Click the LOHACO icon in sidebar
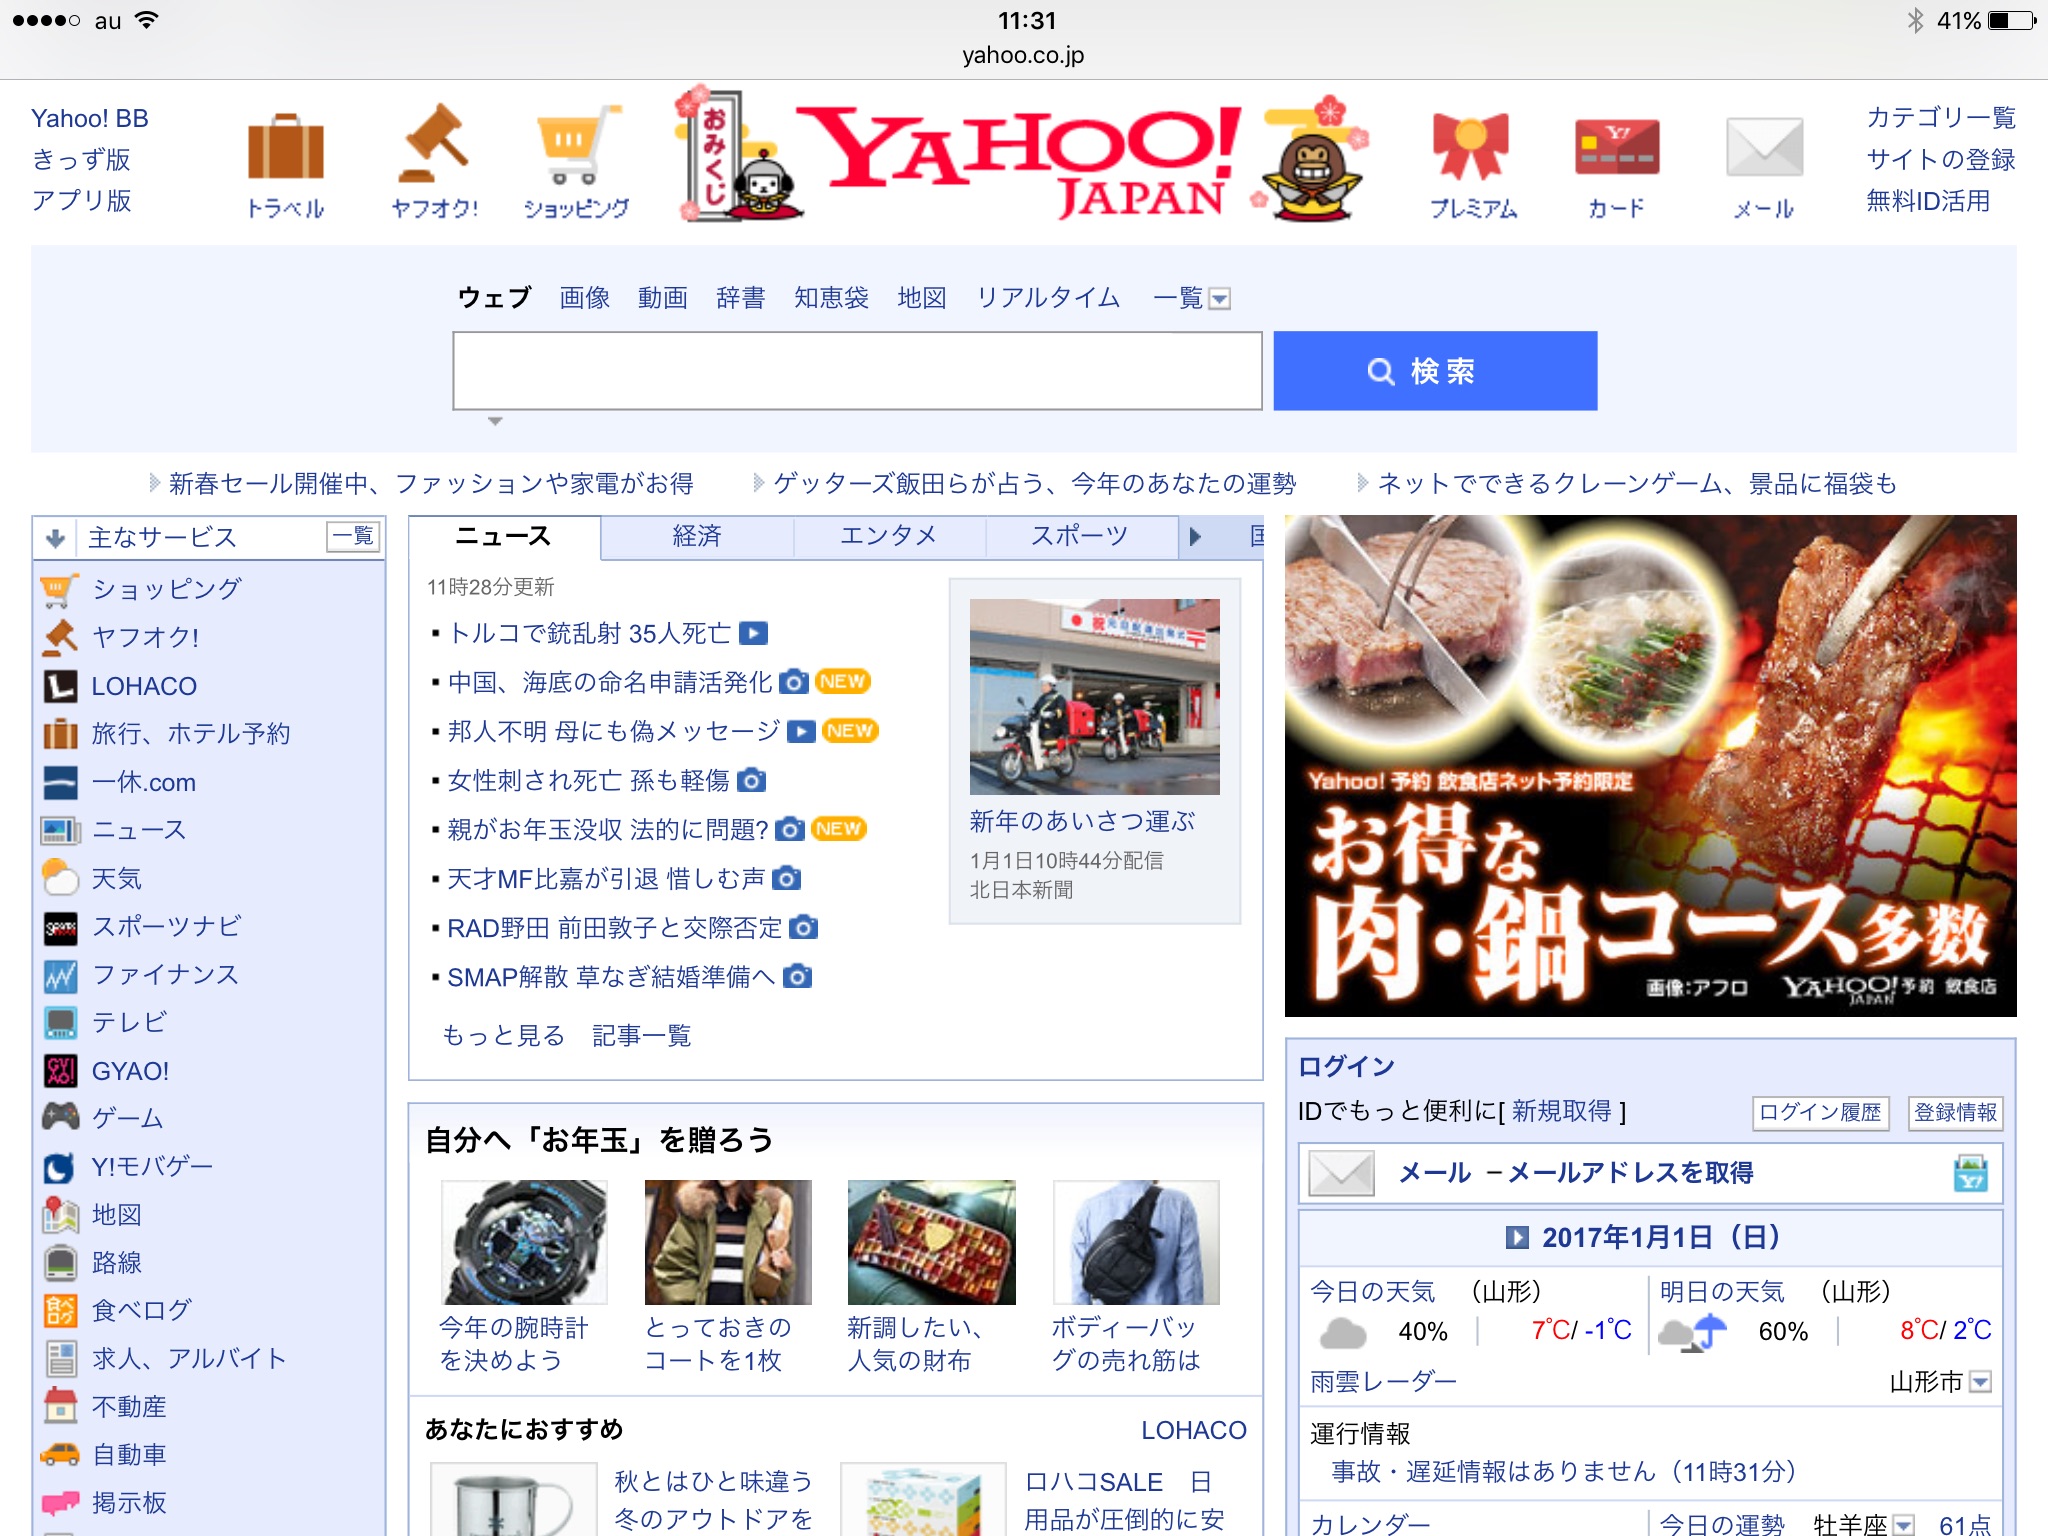 tap(59, 686)
